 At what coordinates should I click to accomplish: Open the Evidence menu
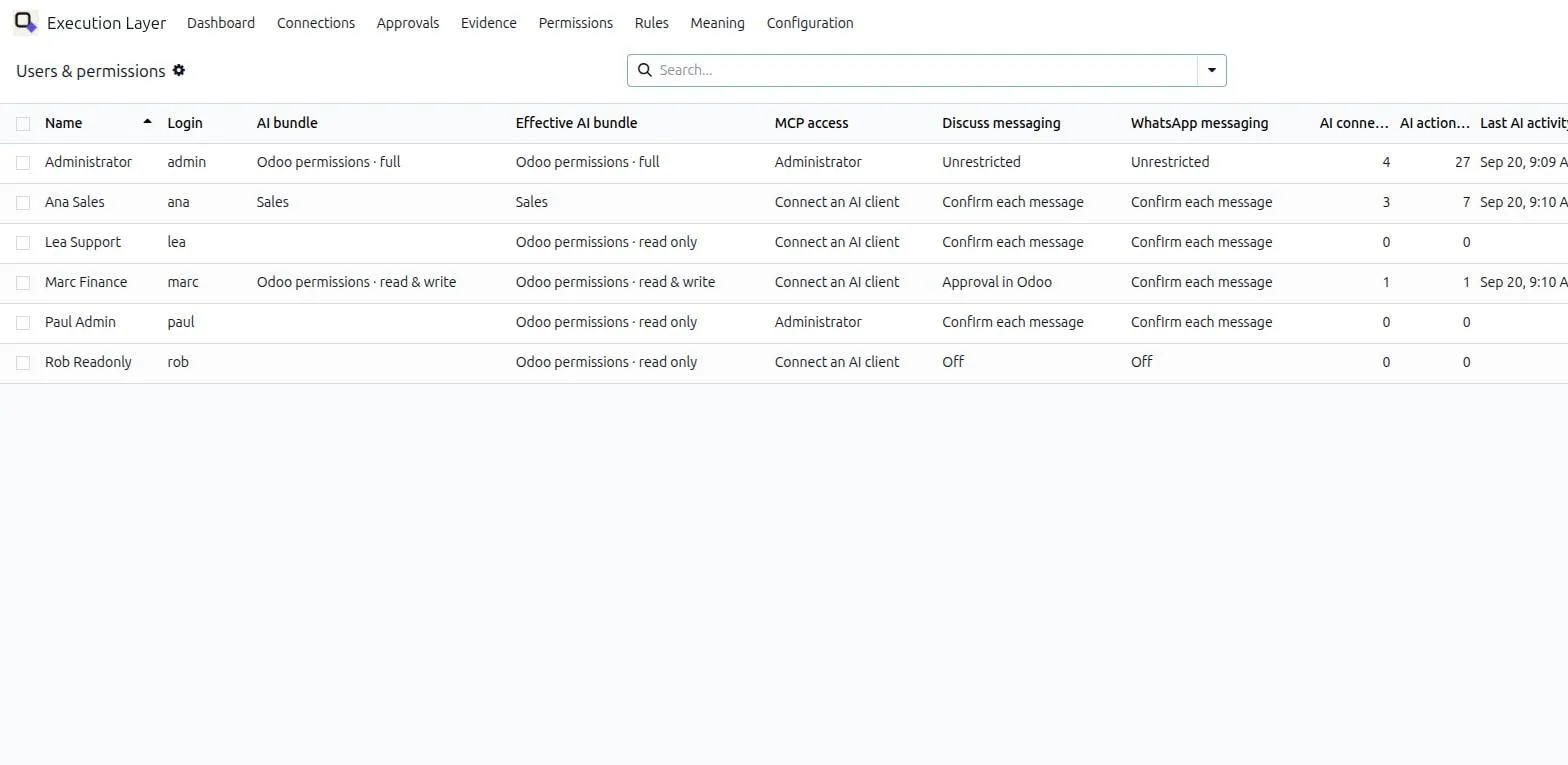489,23
